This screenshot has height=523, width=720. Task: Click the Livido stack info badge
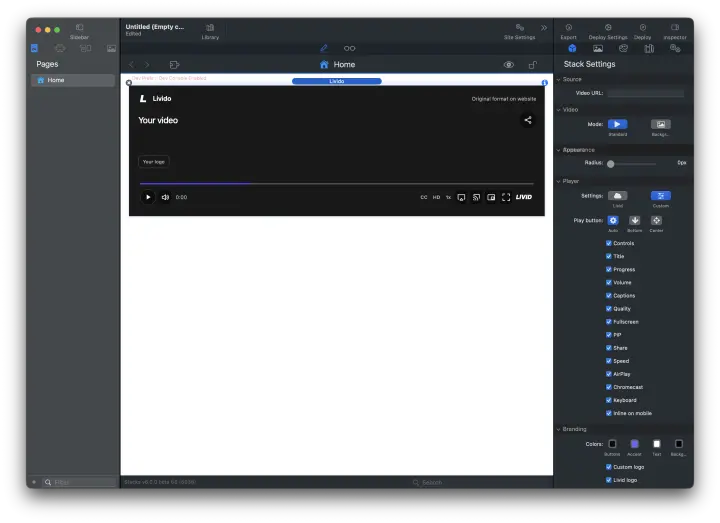pos(545,83)
